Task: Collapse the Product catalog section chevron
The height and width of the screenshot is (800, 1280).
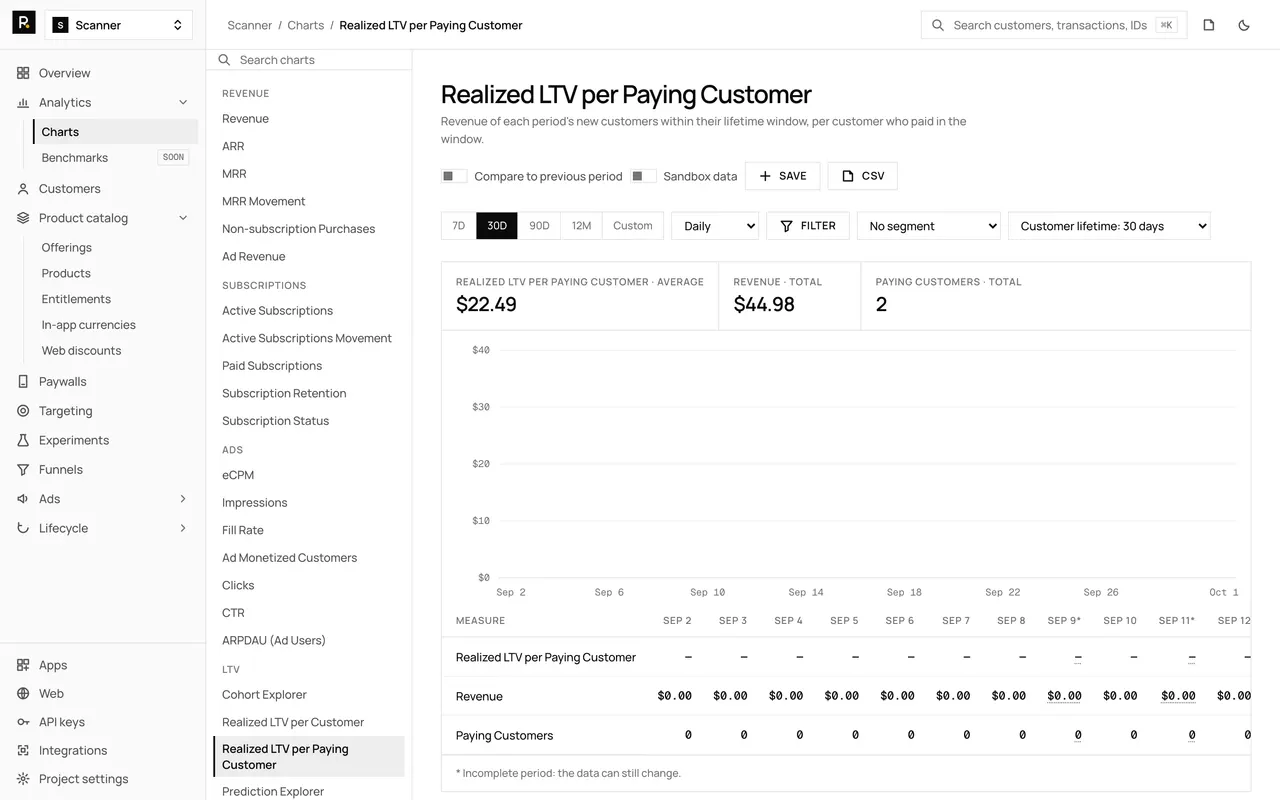Action: tap(183, 218)
